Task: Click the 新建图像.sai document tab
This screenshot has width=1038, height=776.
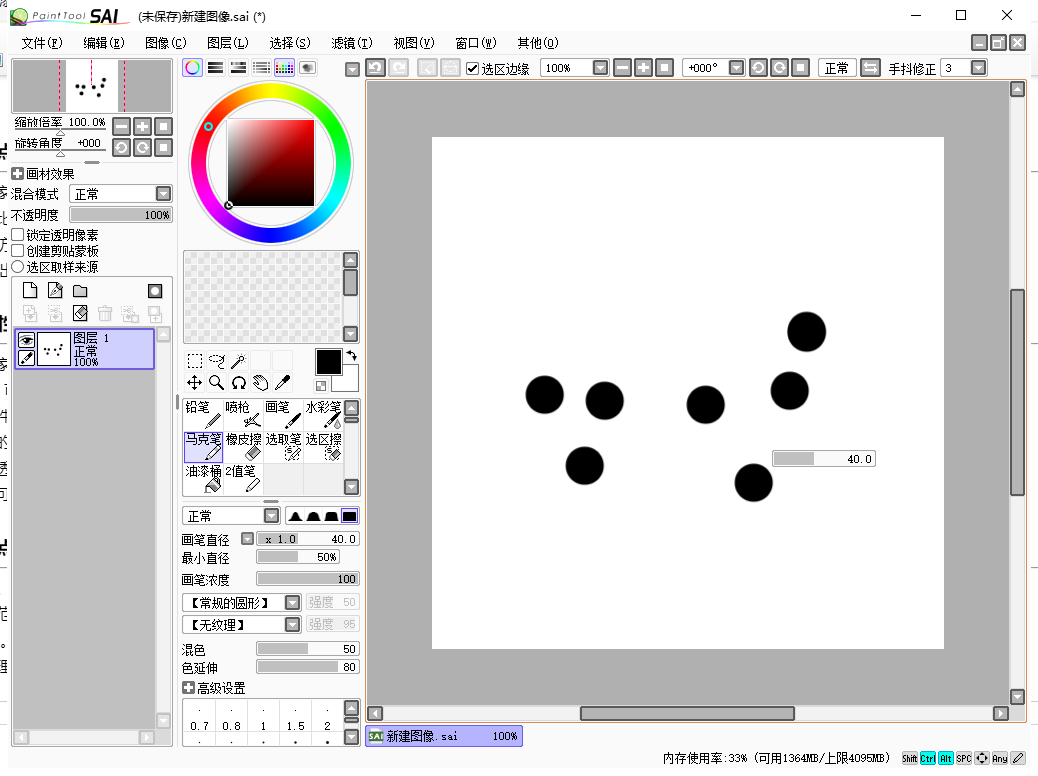Action: tap(443, 736)
